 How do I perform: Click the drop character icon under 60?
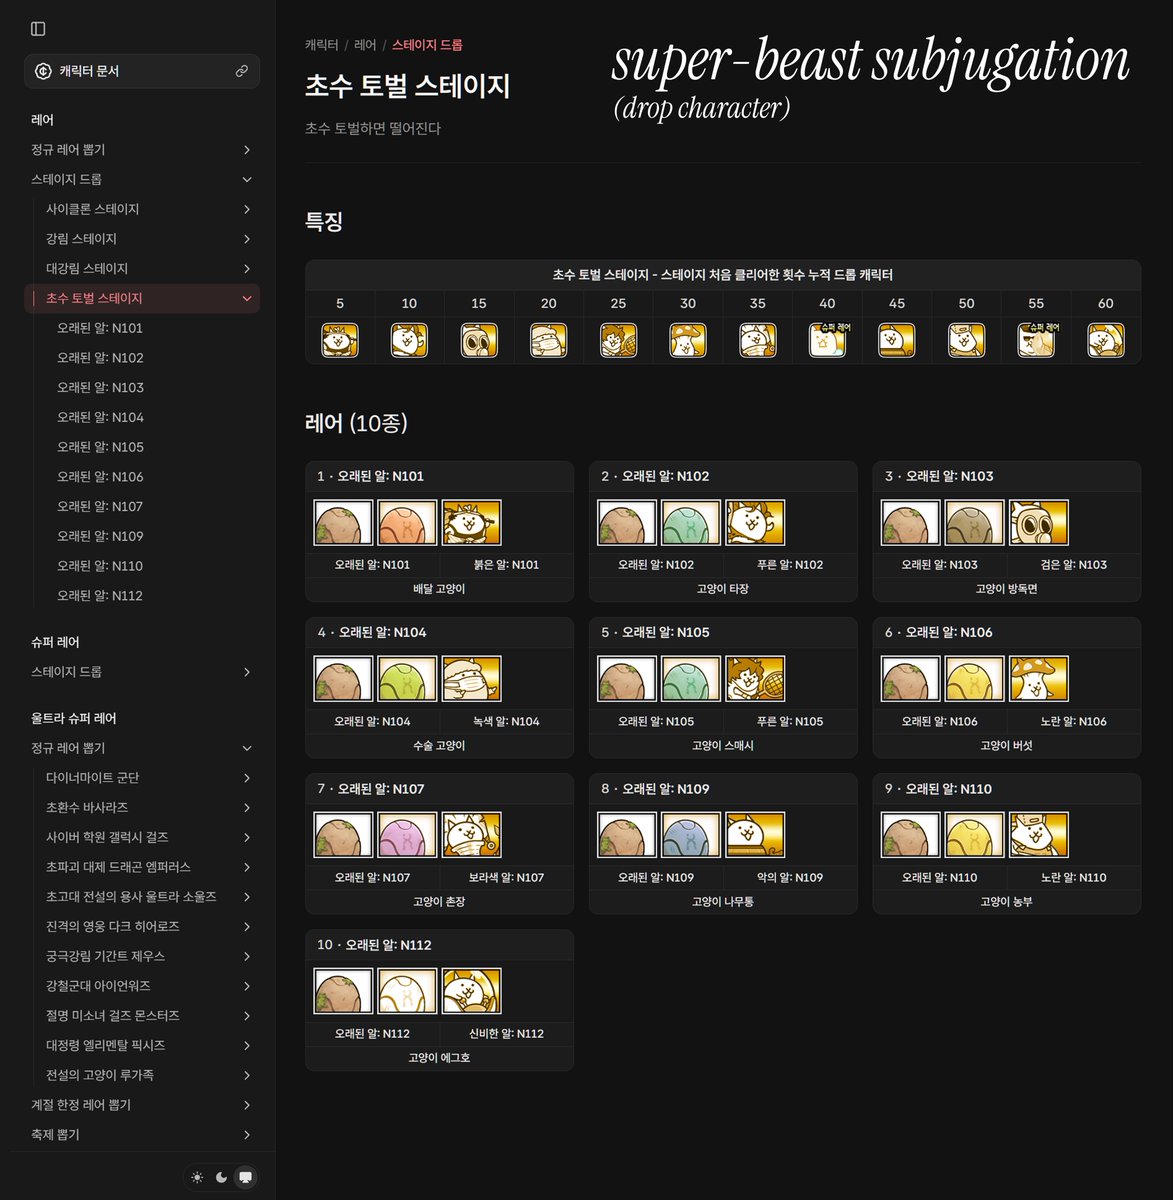[x=1105, y=340]
